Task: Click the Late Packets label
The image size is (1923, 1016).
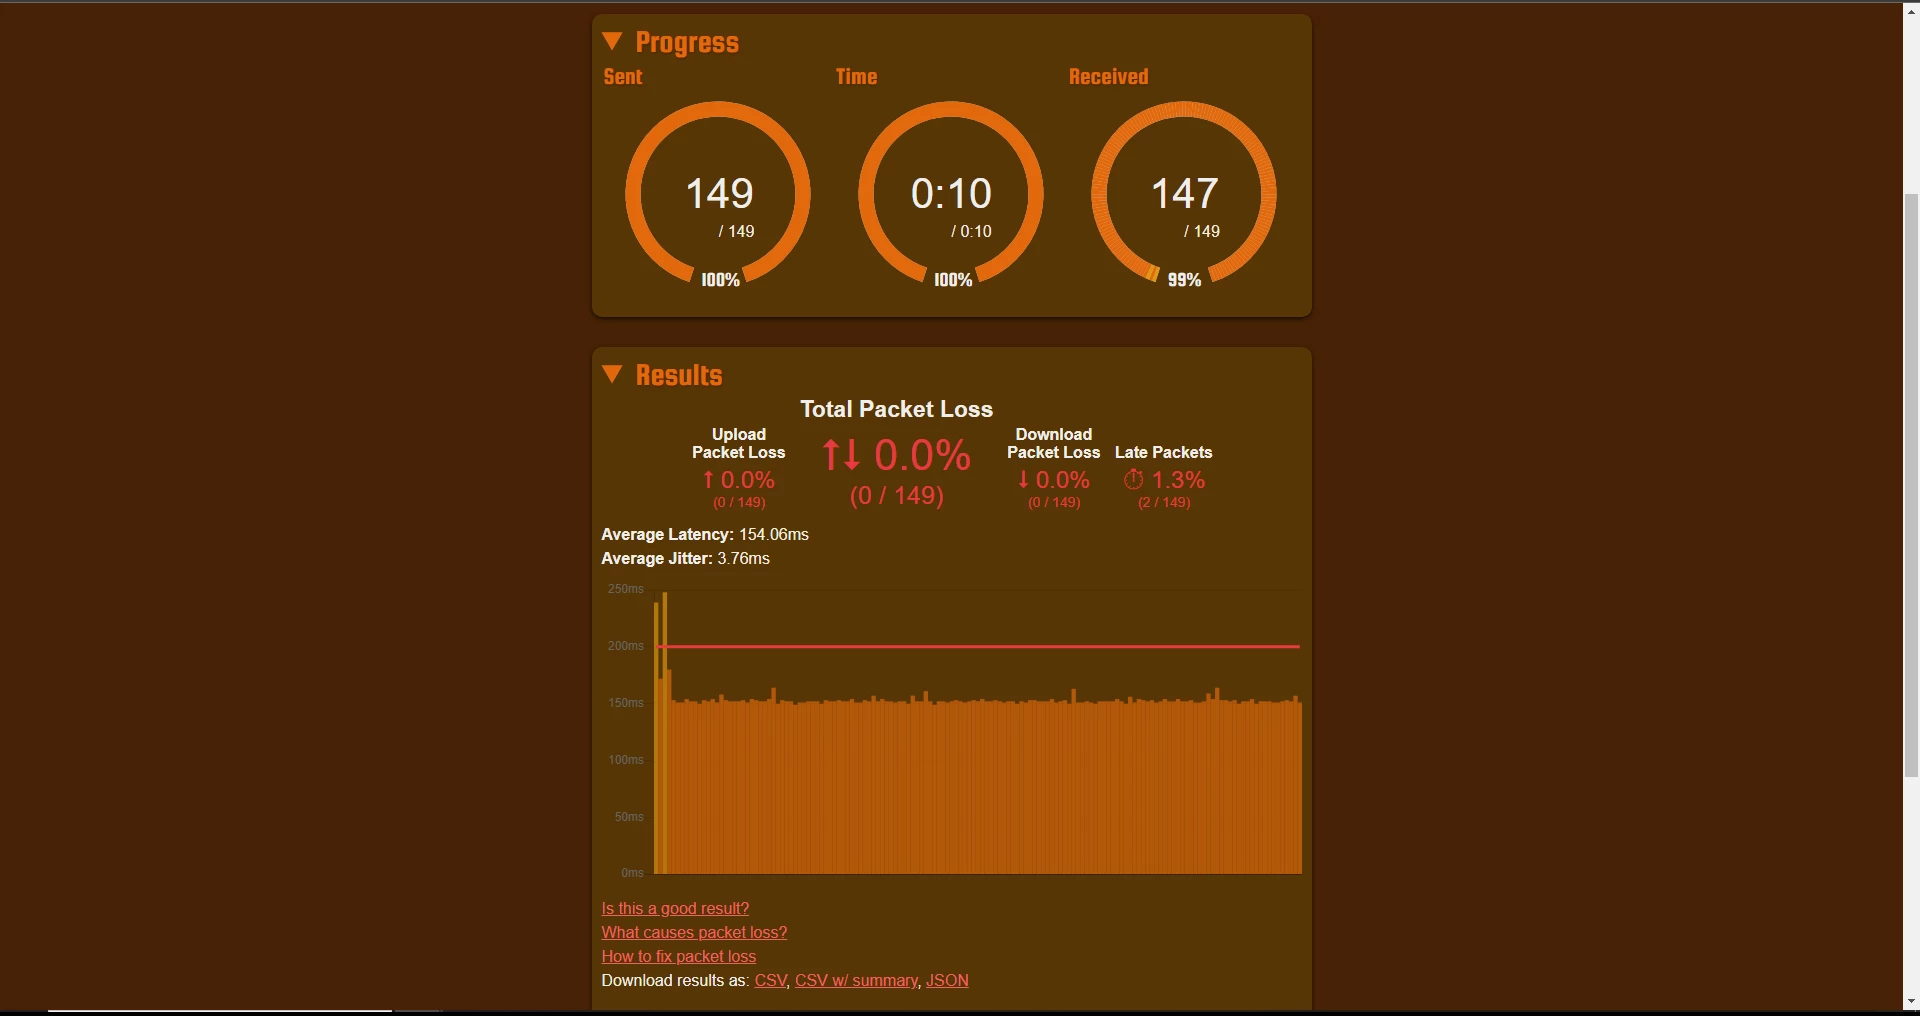Action: [1164, 453]
